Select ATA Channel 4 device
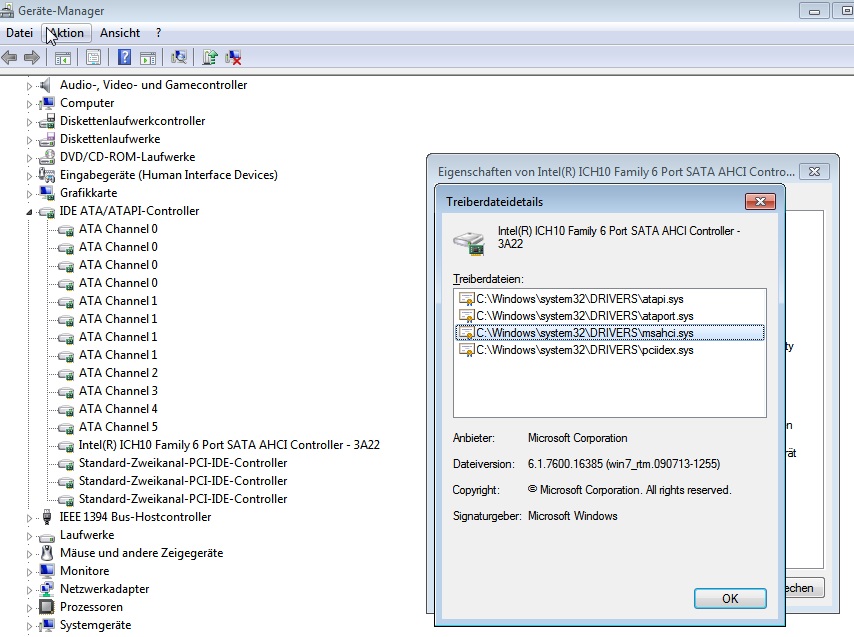Screen dimensions: 854x637 click(x=118, y=409)
